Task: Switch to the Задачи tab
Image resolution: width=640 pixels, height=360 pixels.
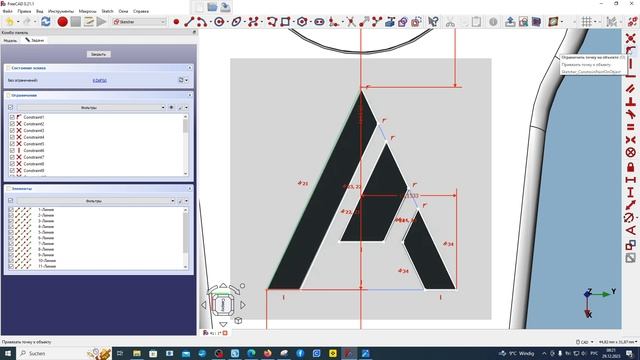Action: tap(35, 40)
